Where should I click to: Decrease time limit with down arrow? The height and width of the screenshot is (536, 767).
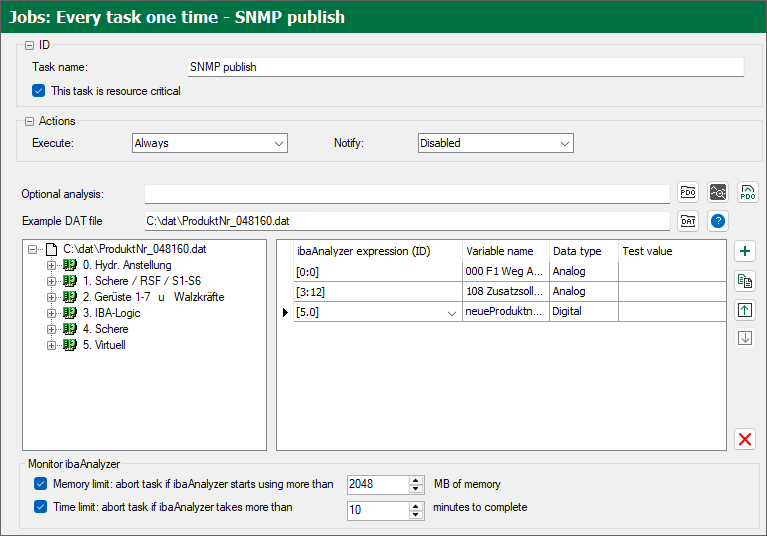click(x=416, y=514)
